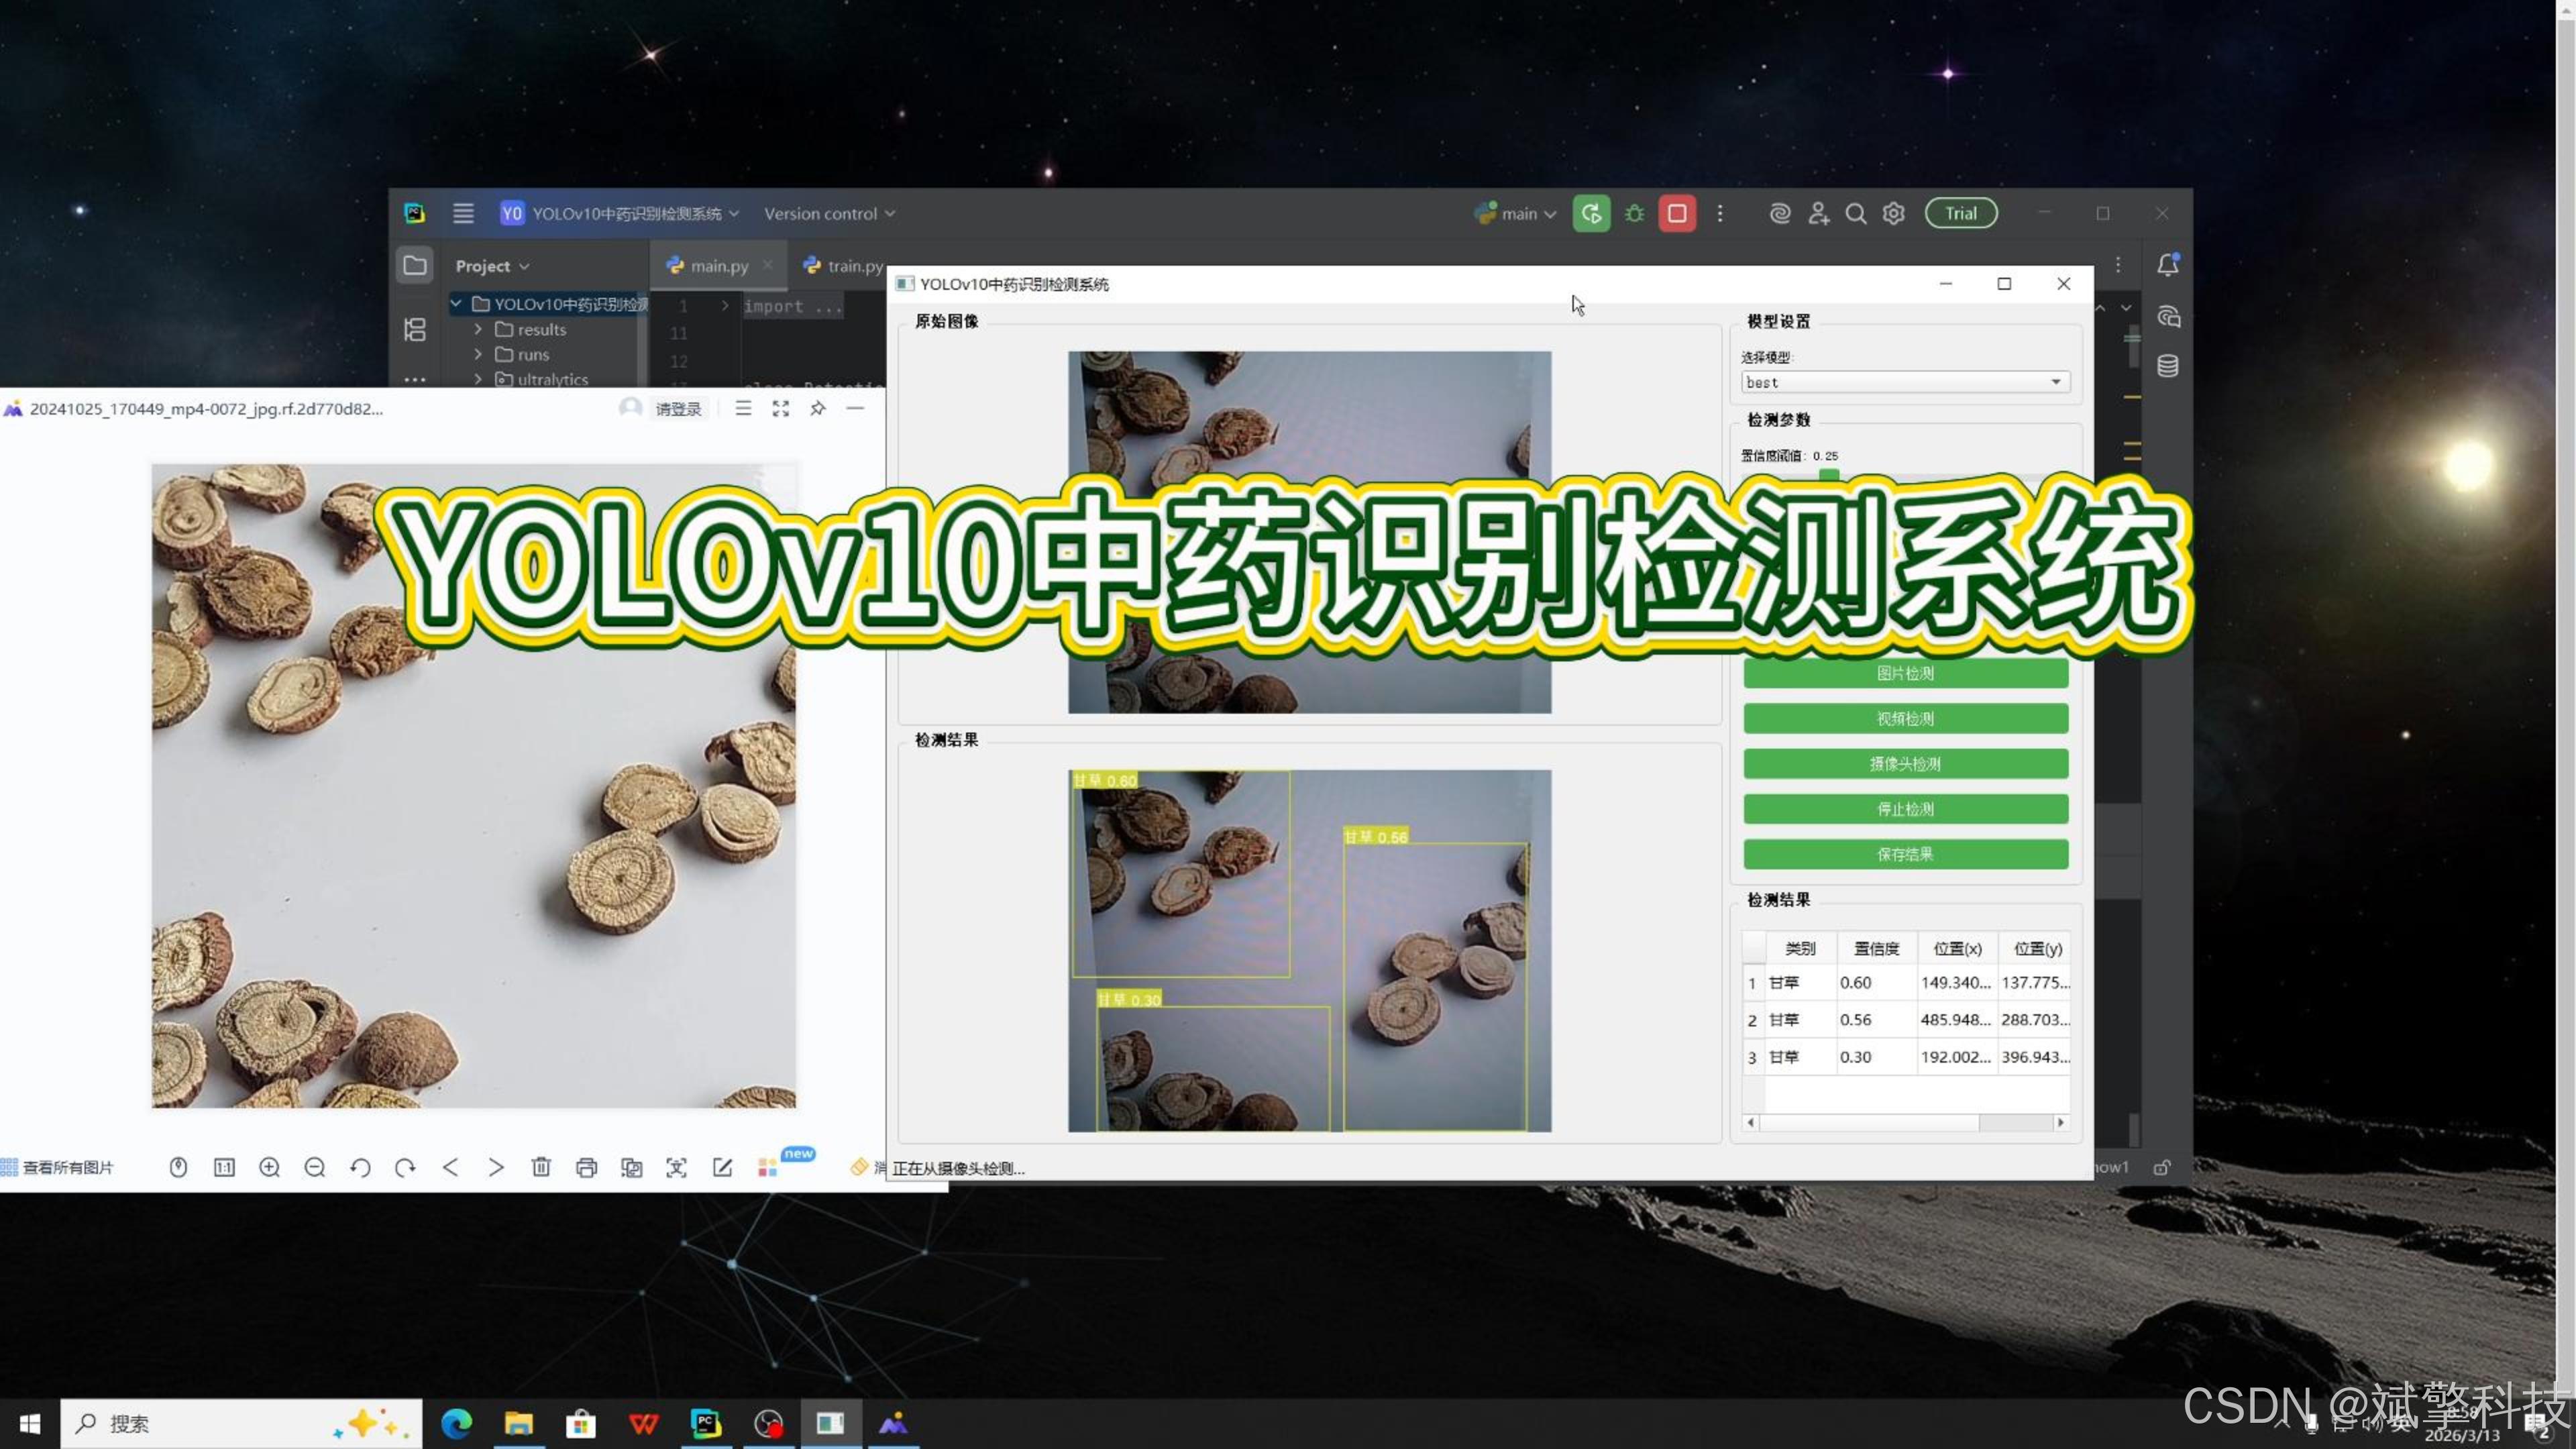Go to the next image
Screen dimensions: 2576x1449
[x=496, y=1167]
